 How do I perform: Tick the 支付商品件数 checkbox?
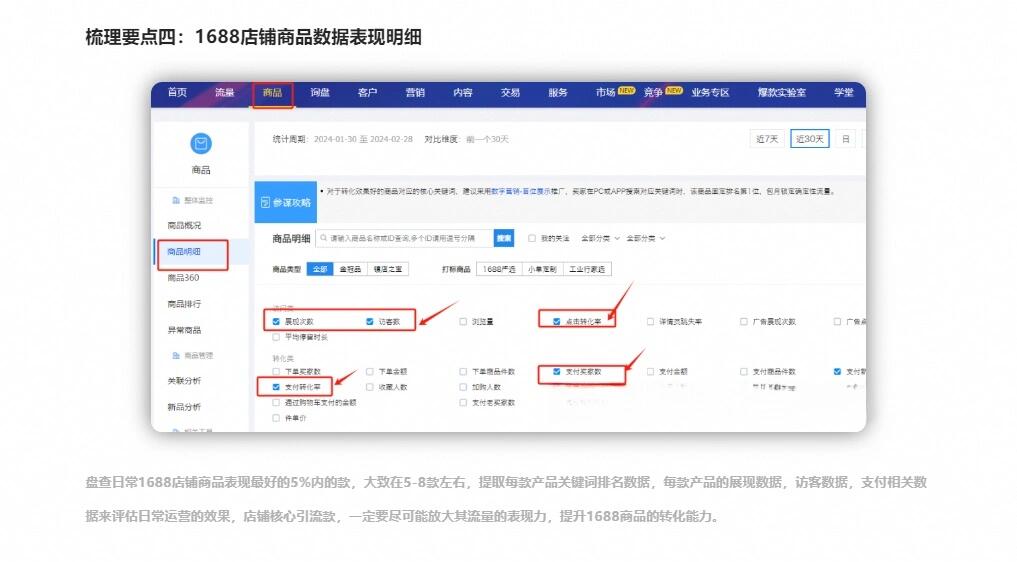pyautogui.click(x=743, y=371)
